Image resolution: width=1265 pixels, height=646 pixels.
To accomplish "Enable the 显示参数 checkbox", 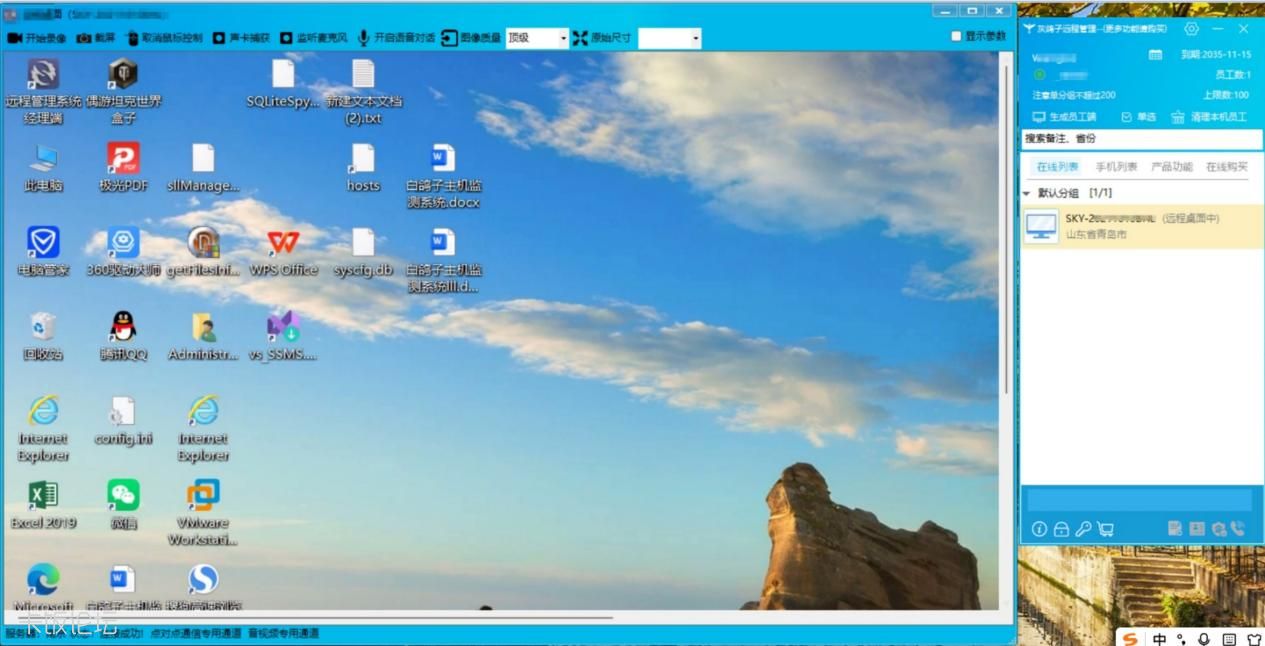I will (957, 37).
